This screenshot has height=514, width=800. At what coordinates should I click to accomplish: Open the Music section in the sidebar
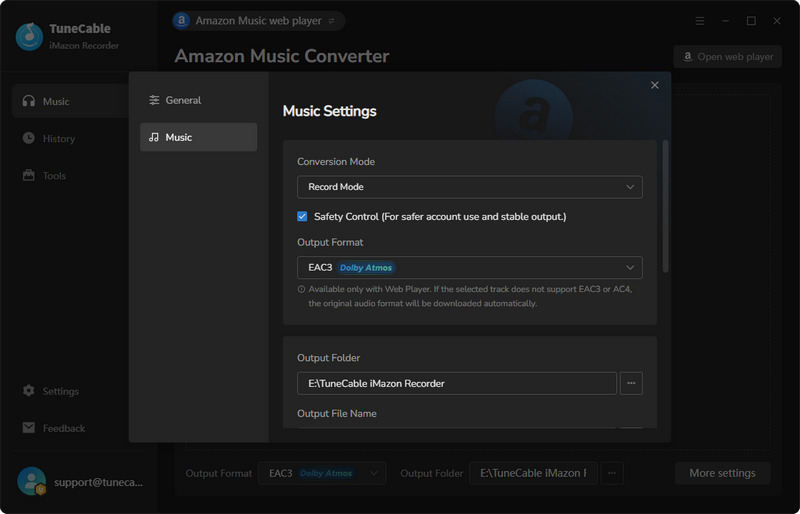[70, 101]
